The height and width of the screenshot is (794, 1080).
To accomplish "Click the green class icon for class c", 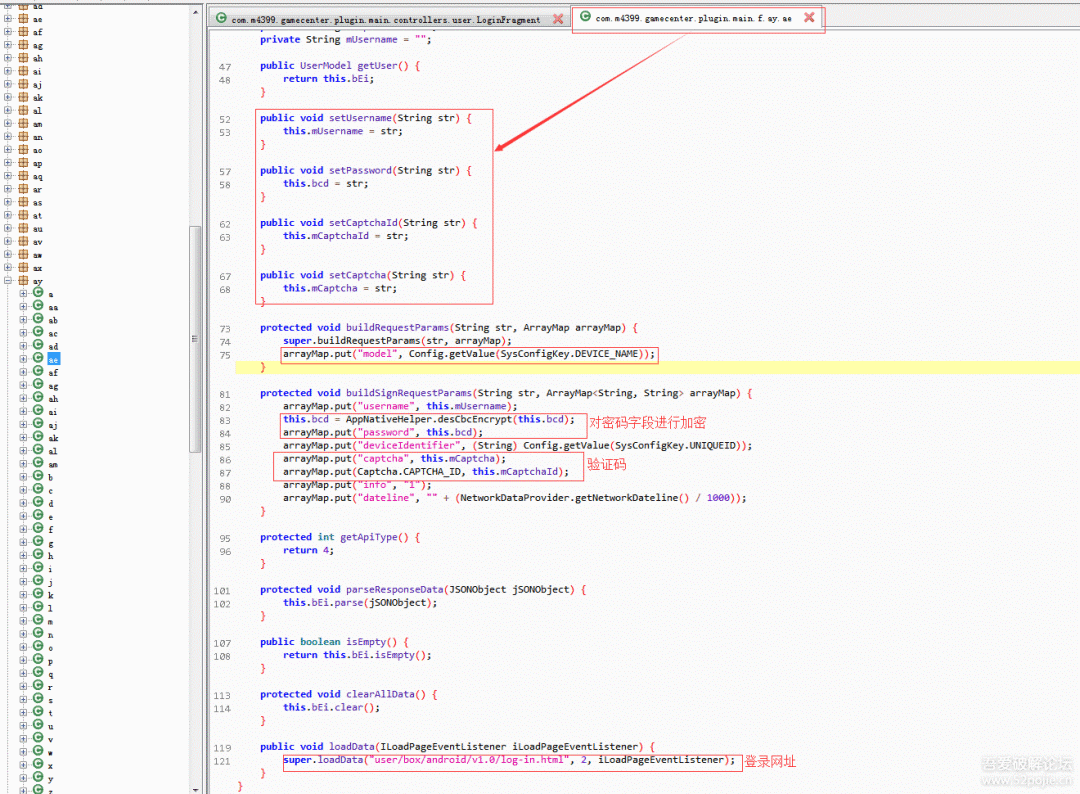I will 39,488.
